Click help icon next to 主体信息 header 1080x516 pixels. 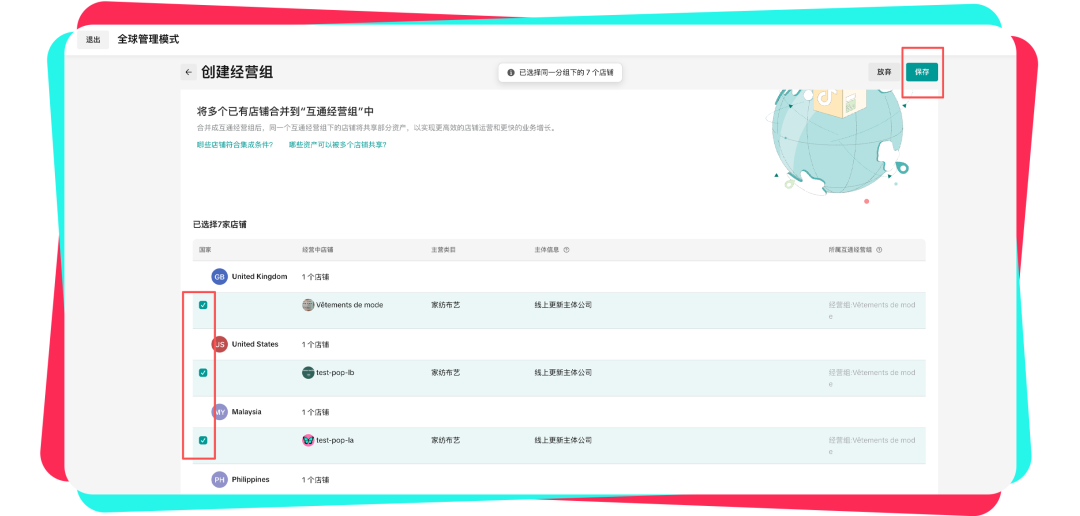tap(566, 250)
